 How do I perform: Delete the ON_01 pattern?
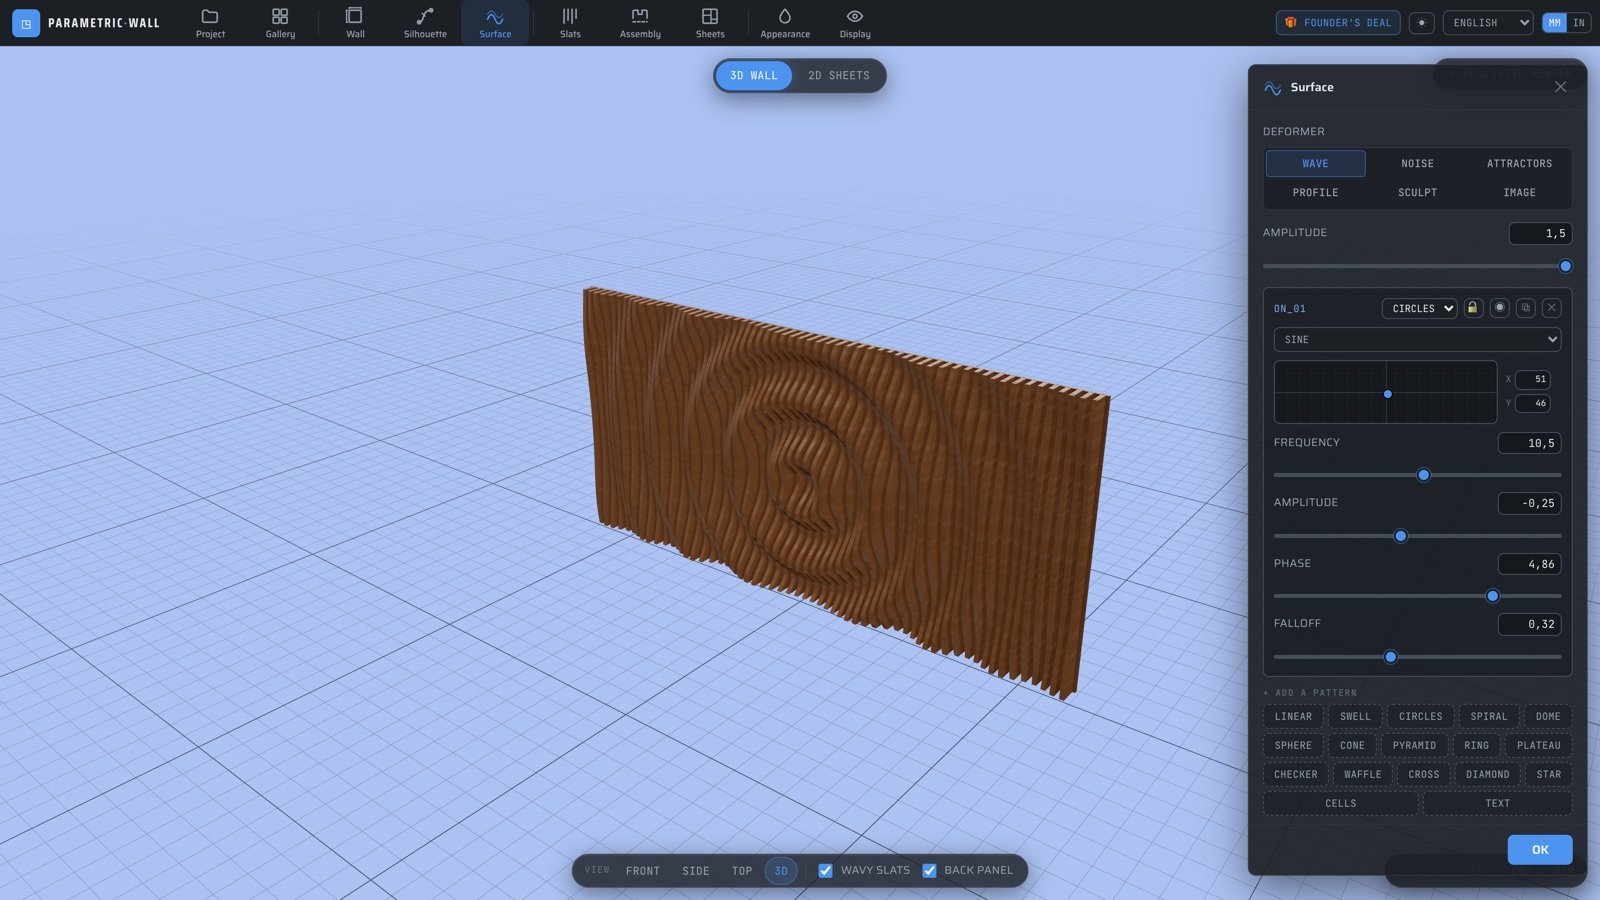pyautogui.click(x=1551, y=308)
